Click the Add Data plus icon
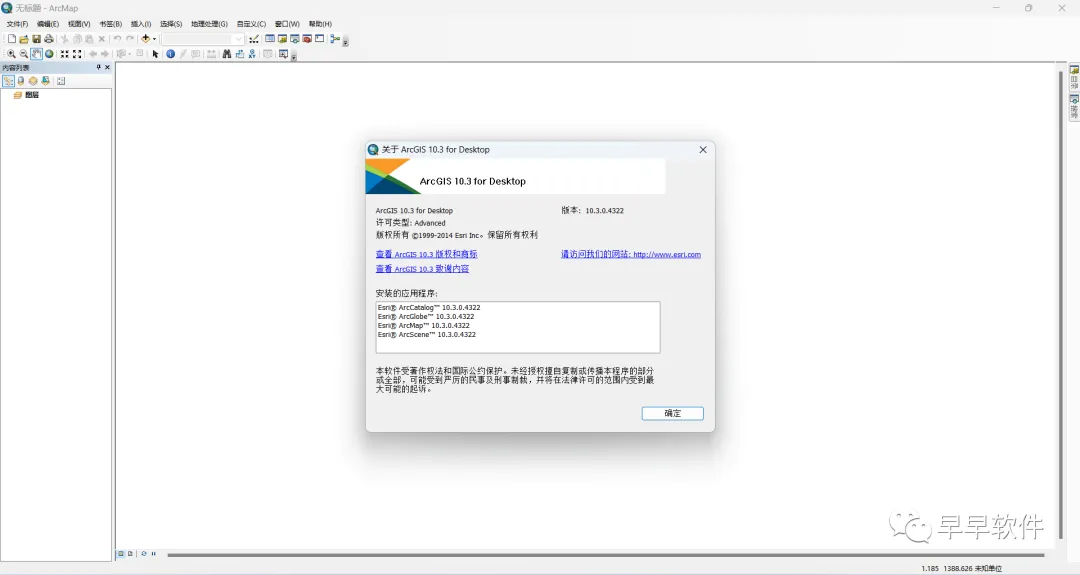The image size is (1080, 575). coord(145,39)
